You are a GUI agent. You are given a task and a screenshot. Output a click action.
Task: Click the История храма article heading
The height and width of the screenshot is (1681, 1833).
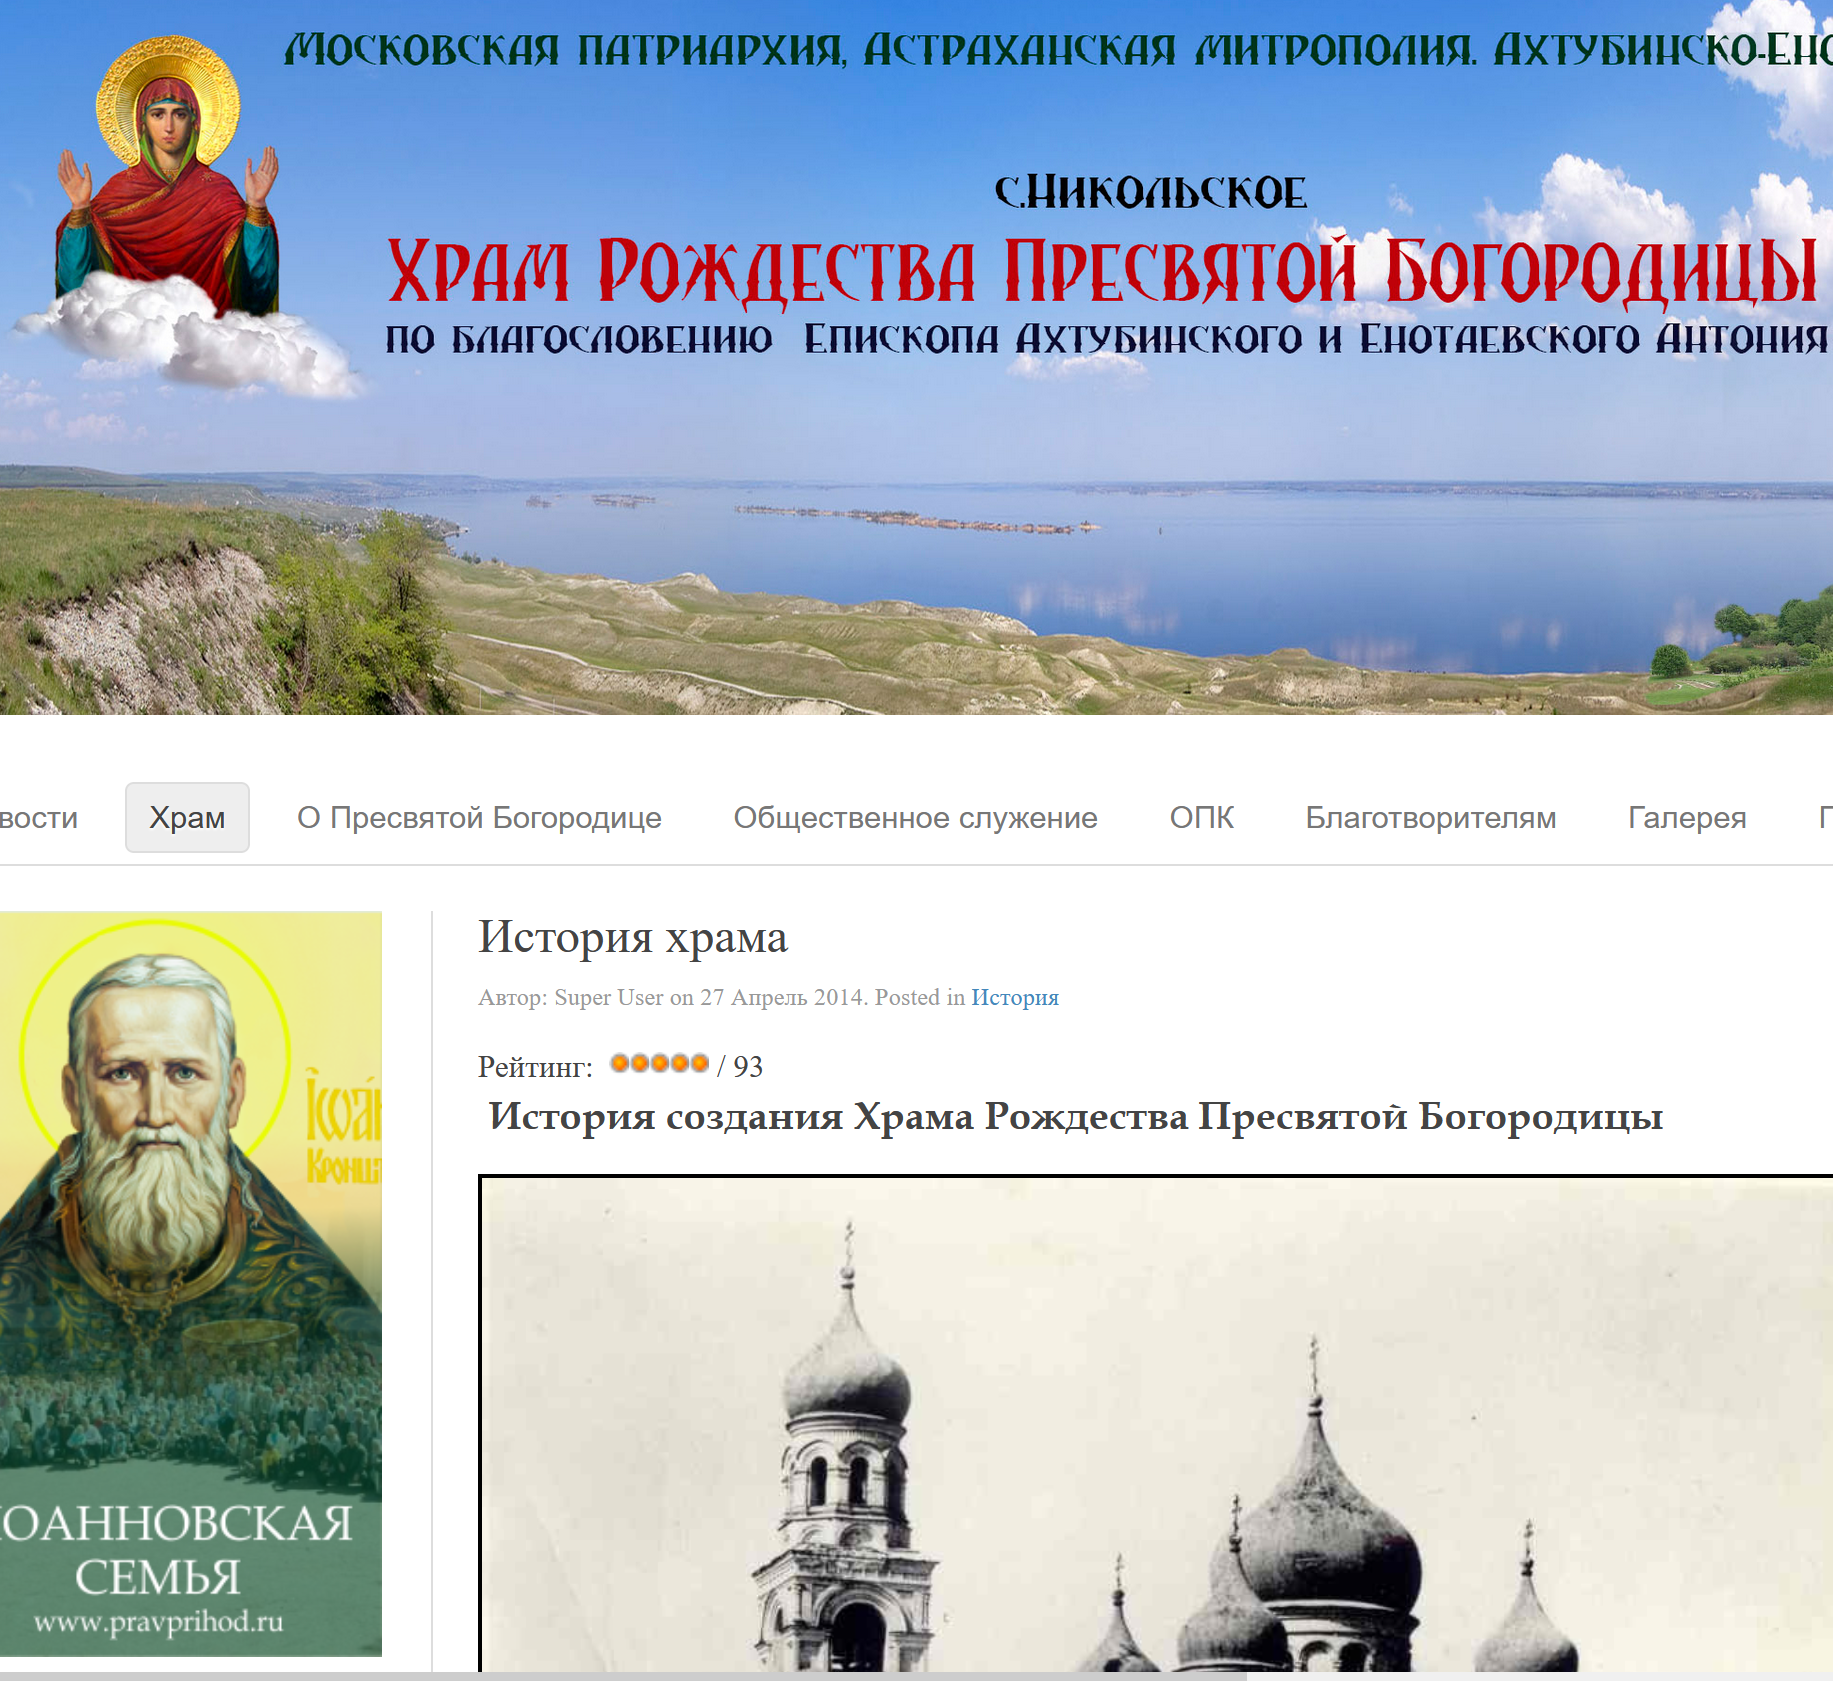(x=633, y=937)
